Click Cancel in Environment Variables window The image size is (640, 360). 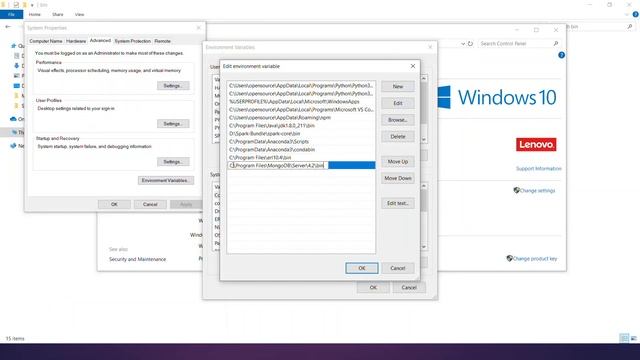point(409,287)
